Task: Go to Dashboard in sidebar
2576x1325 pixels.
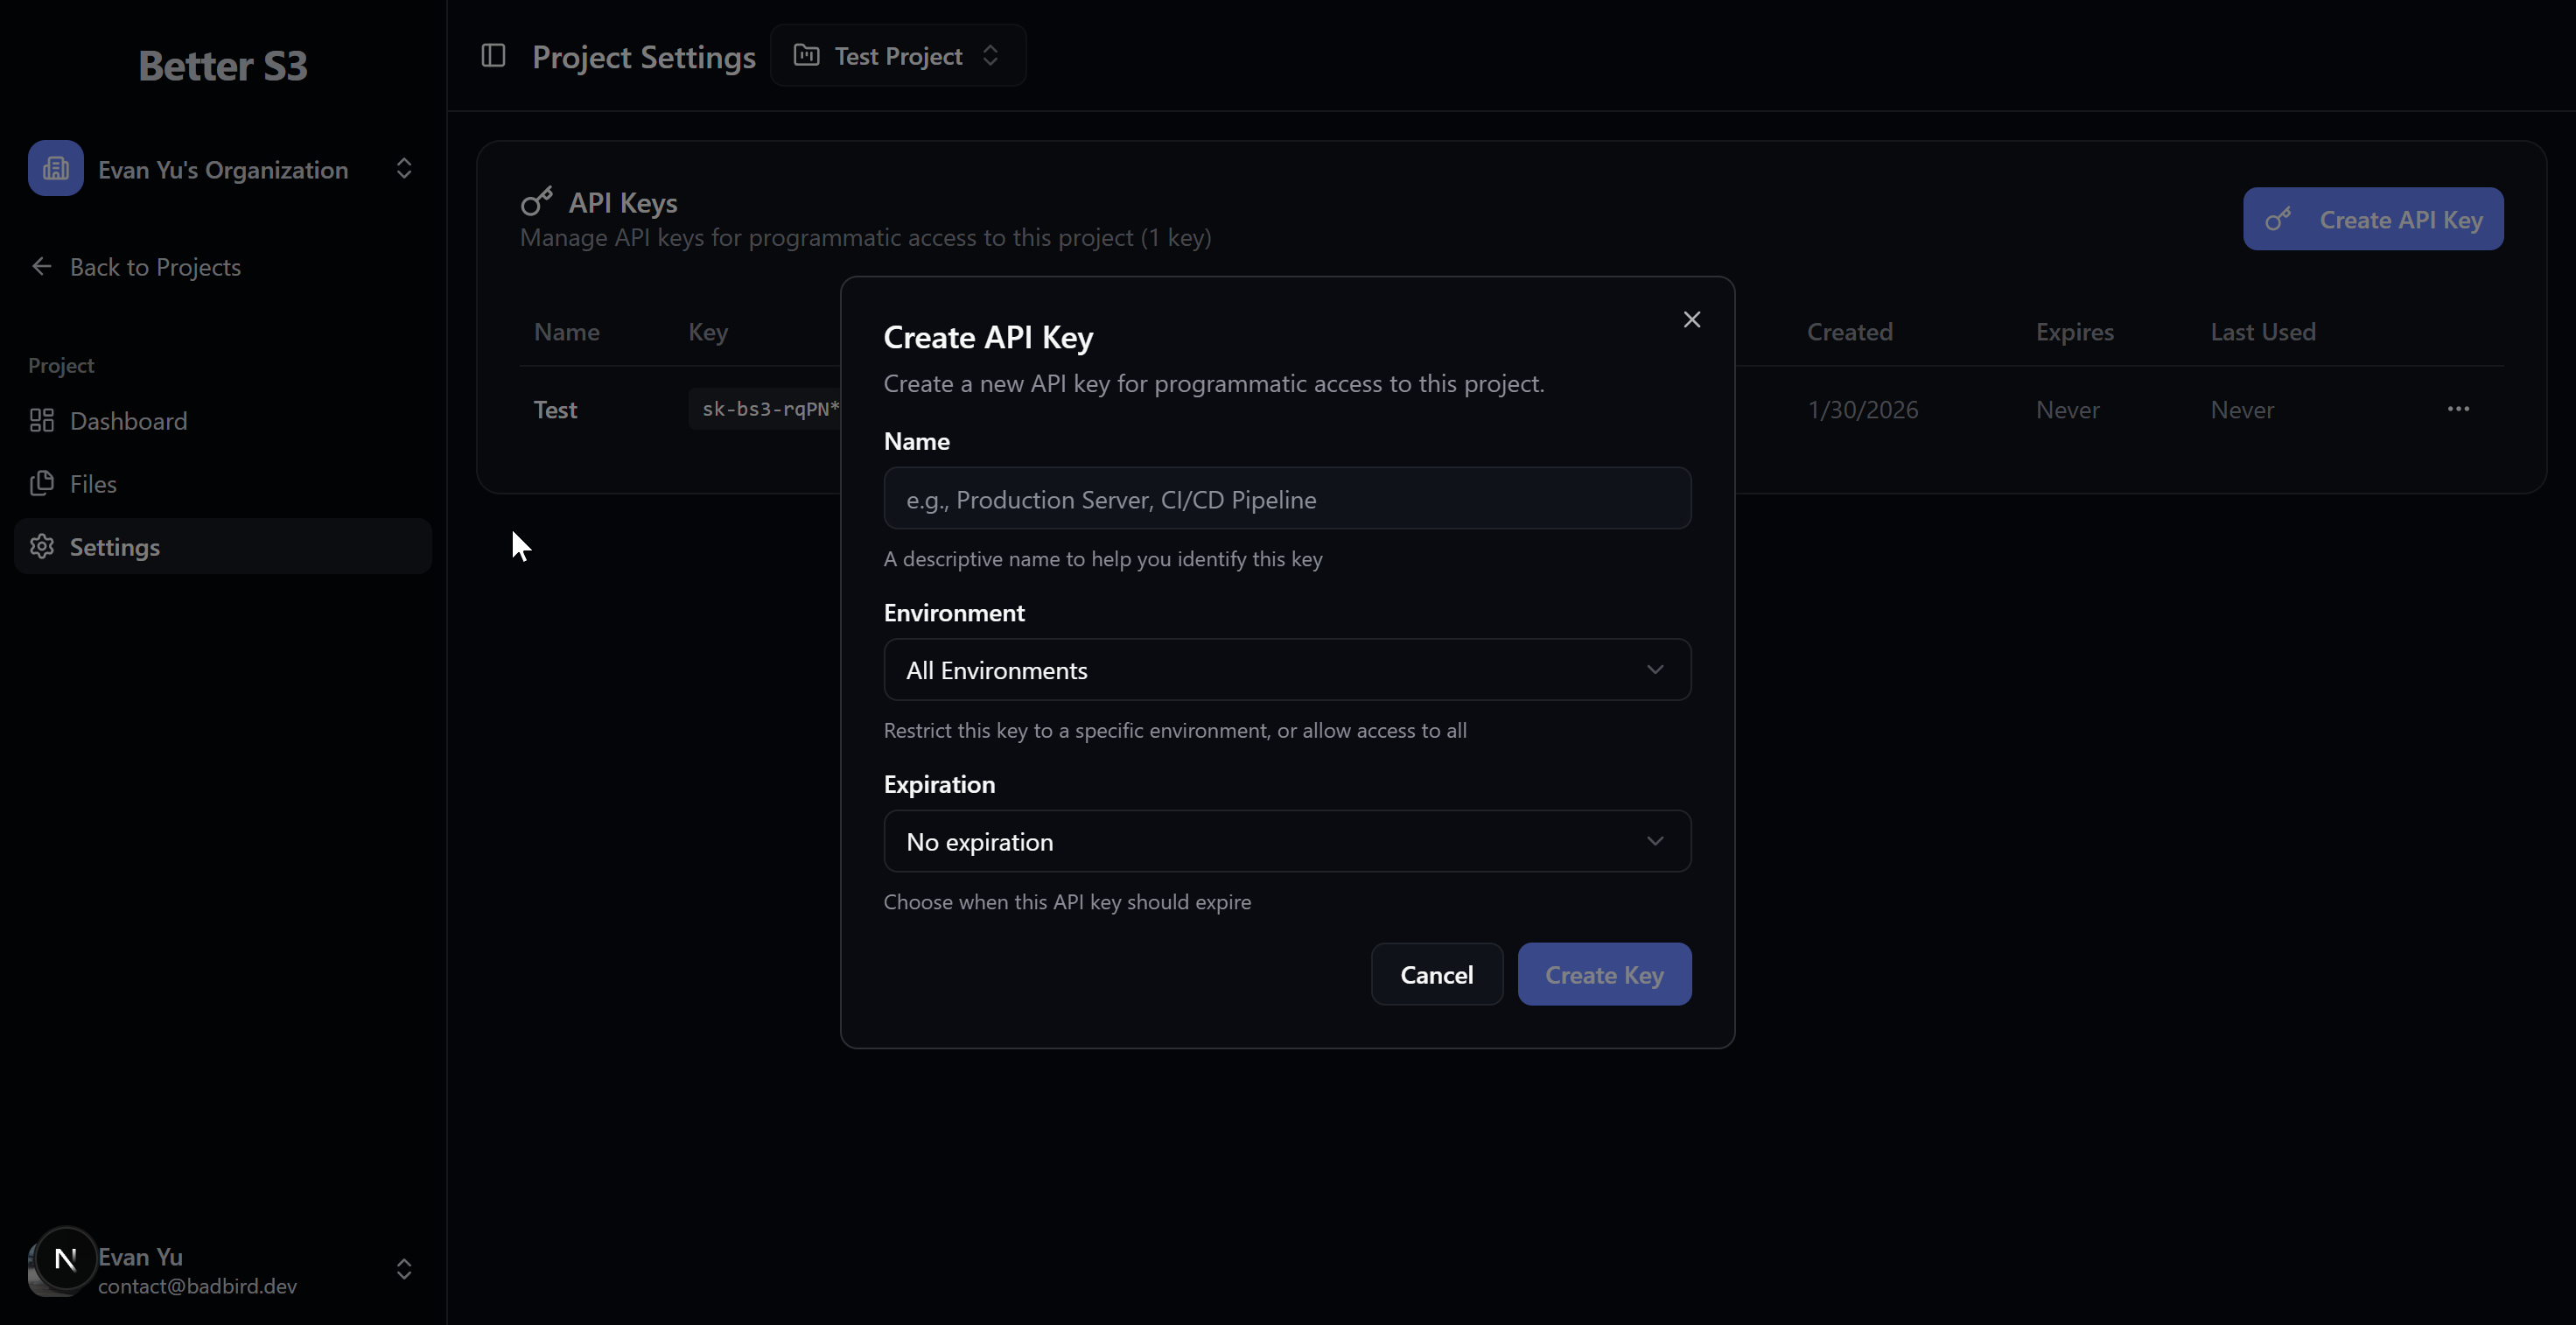Action: tap(128, 421)
